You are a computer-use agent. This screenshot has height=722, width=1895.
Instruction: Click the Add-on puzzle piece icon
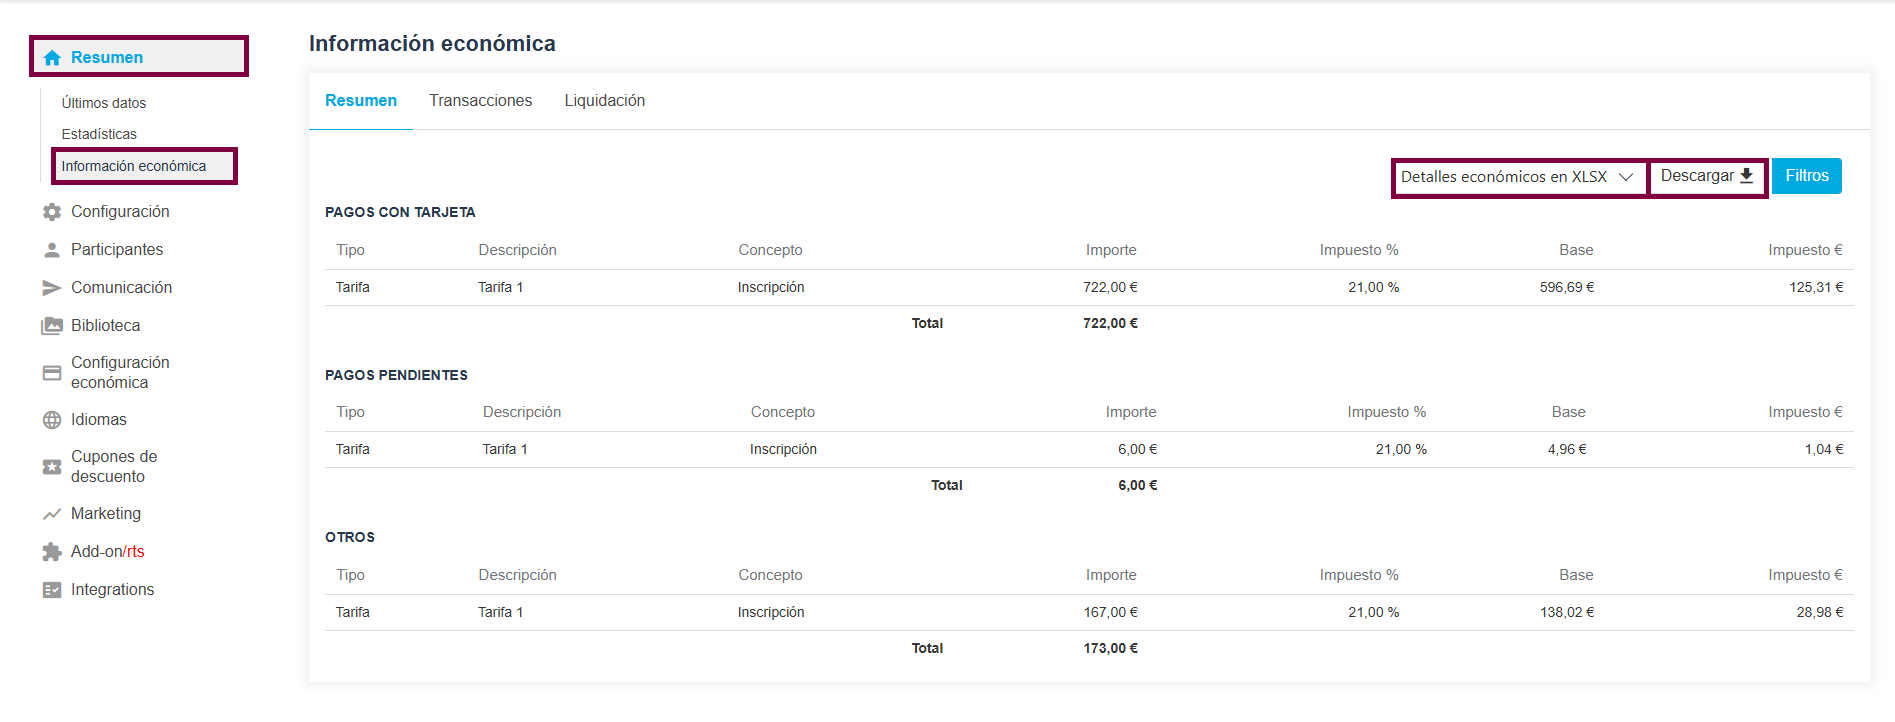coord(52,552)
